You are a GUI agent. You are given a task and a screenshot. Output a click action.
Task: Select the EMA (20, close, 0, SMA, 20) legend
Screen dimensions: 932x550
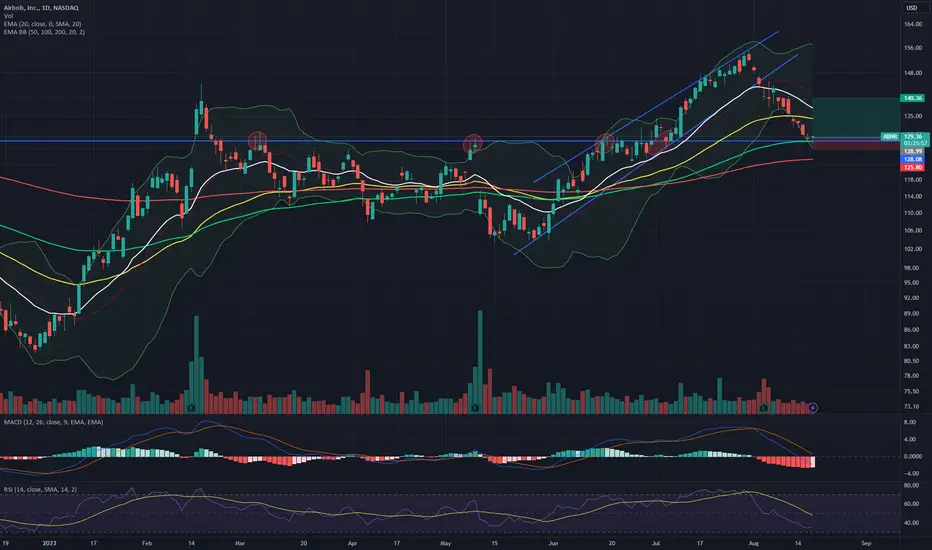(x=42, y=24)
